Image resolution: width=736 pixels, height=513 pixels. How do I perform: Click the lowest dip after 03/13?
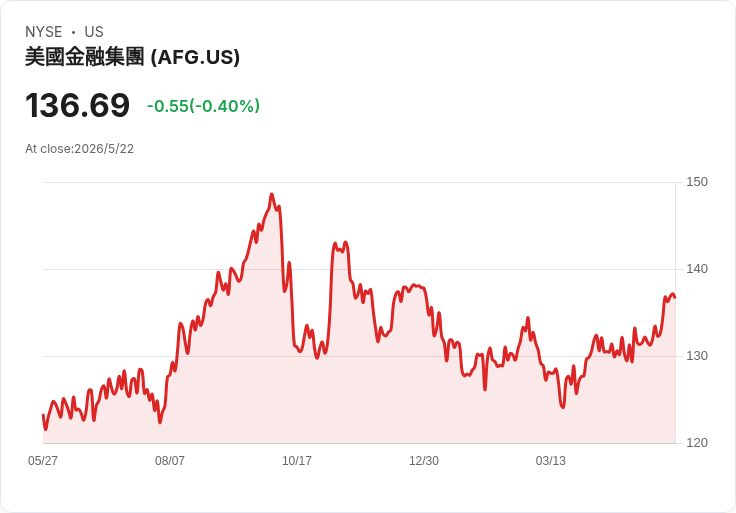point(563,407)
